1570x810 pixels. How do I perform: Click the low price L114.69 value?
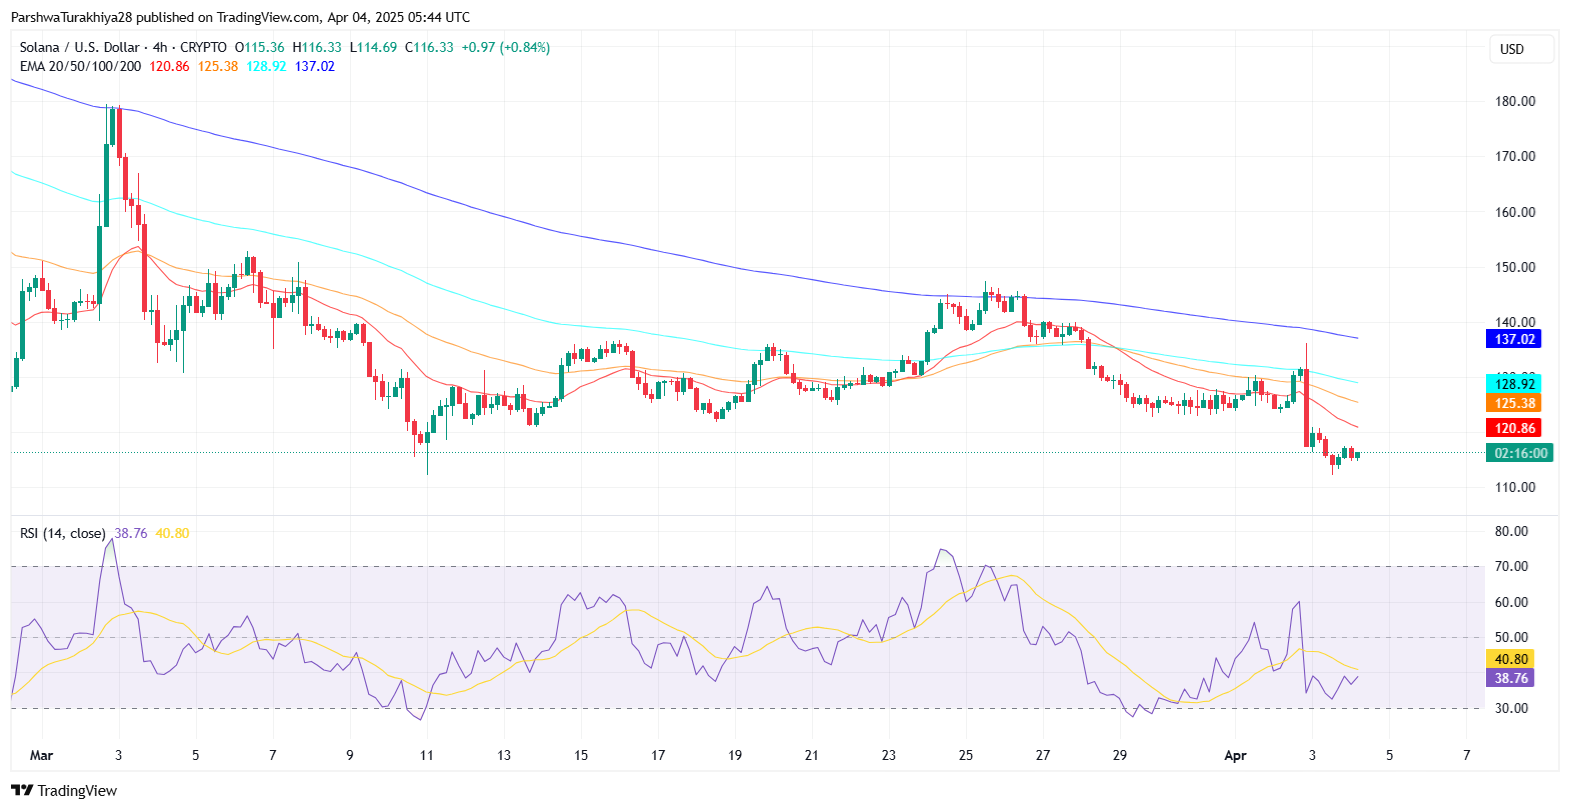click(373, 47)
